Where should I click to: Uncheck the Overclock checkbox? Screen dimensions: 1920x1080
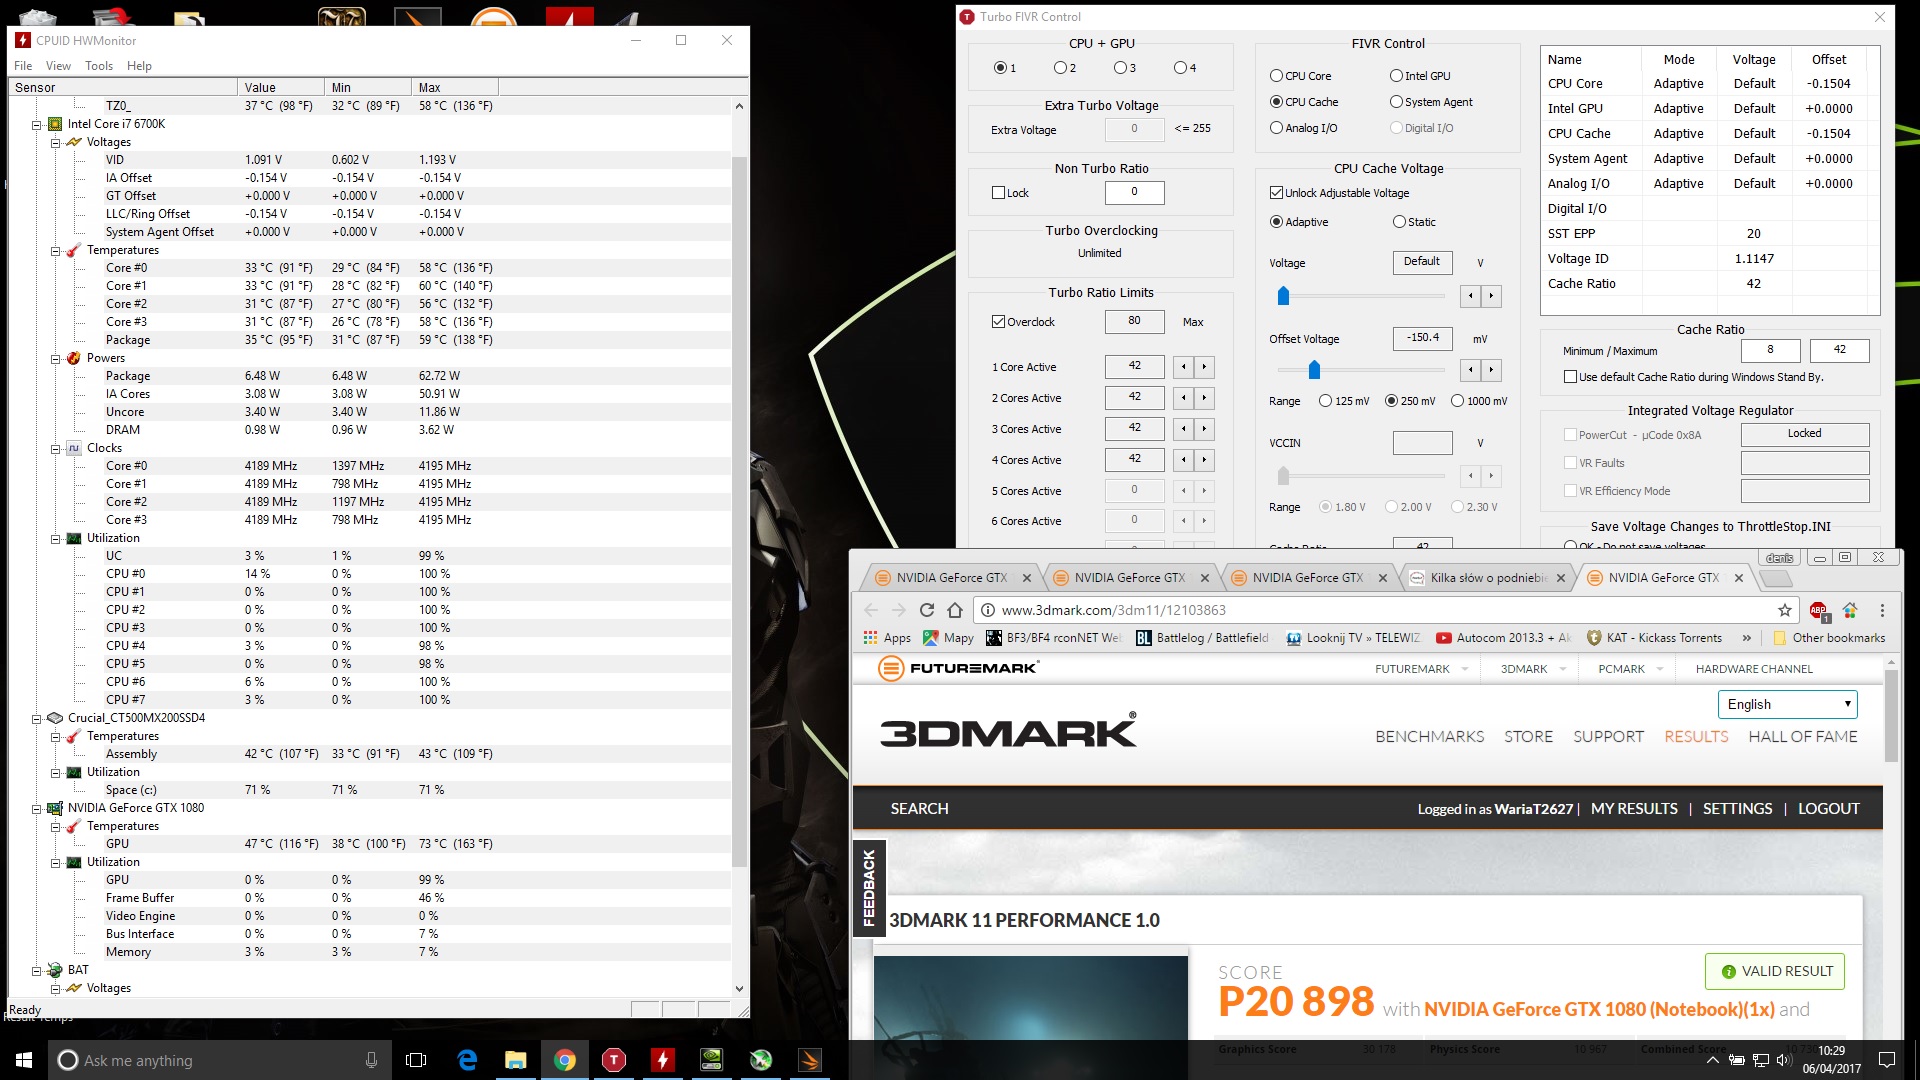(x=998, y=322)
